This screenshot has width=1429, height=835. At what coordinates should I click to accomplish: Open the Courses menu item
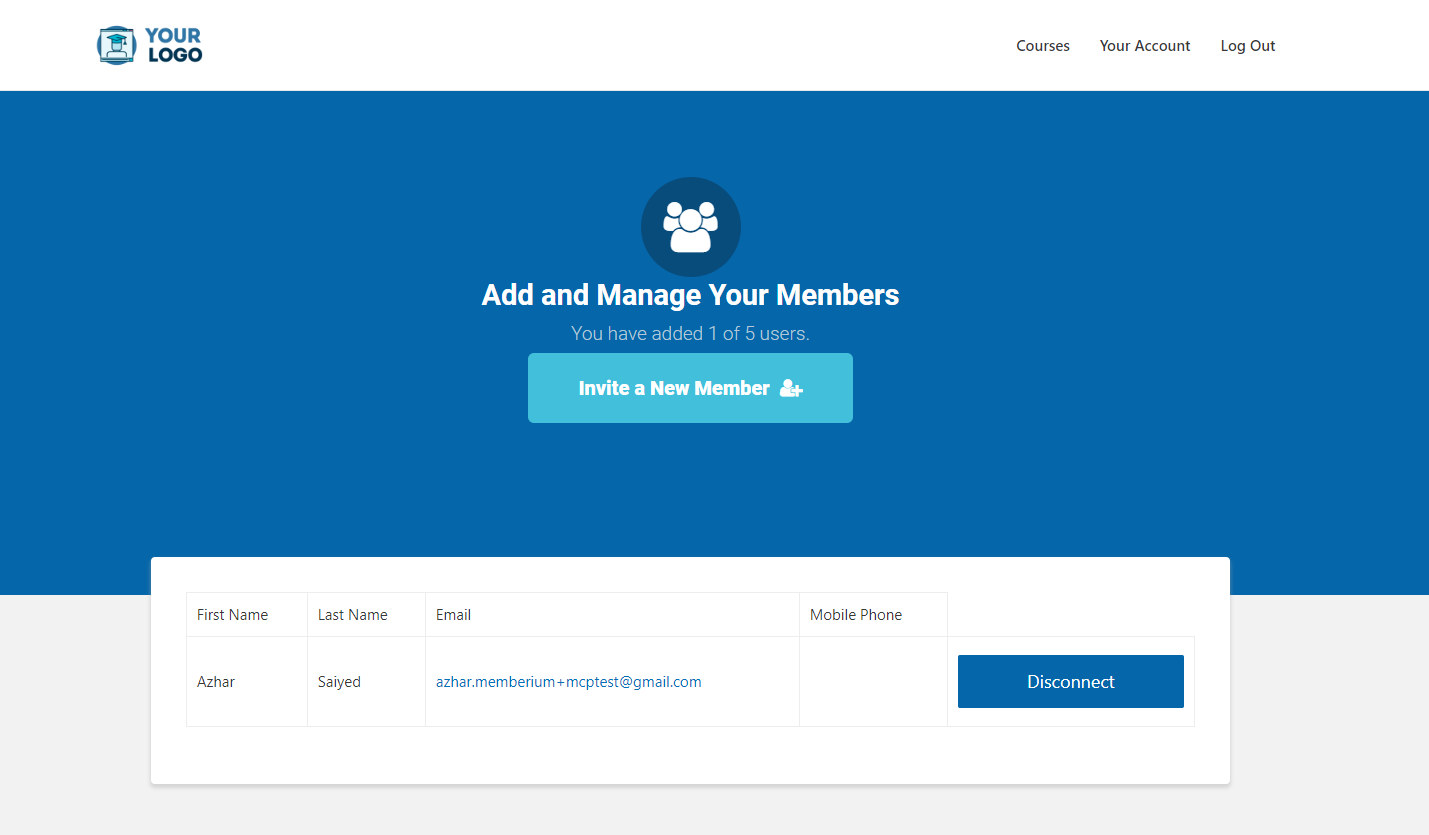[1043, 46]
